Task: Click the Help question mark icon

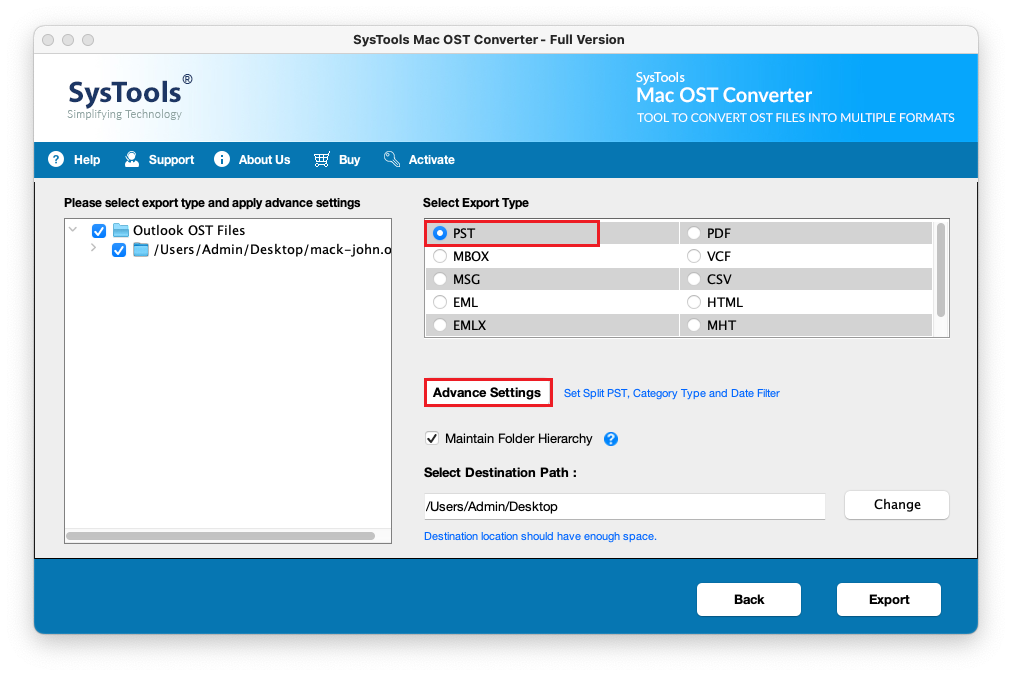Action: pyautogui.click(x=56, y=159)
